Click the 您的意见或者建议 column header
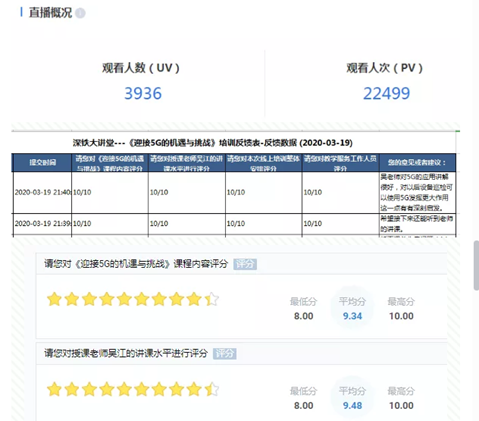Viewport: 479px width, 421px height. coord(417,163)
